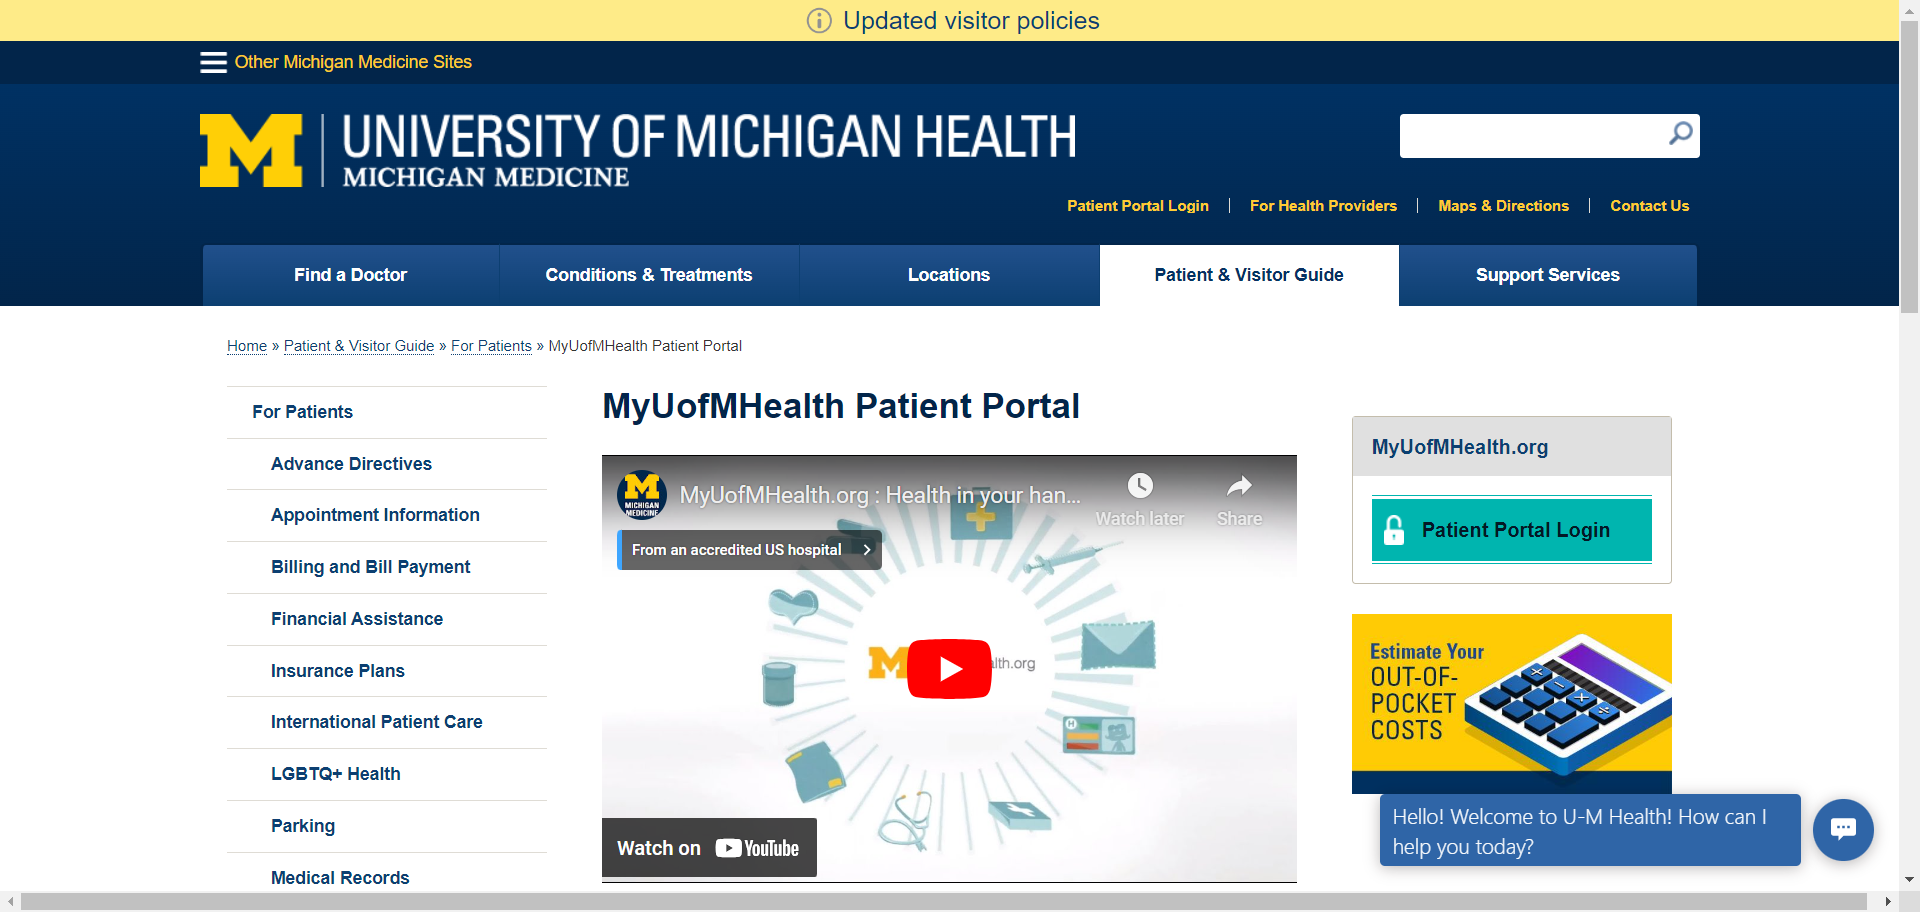Screen dimensions: 1920x912
Task: Open Medical Records sidebar link
Action: 340,878
